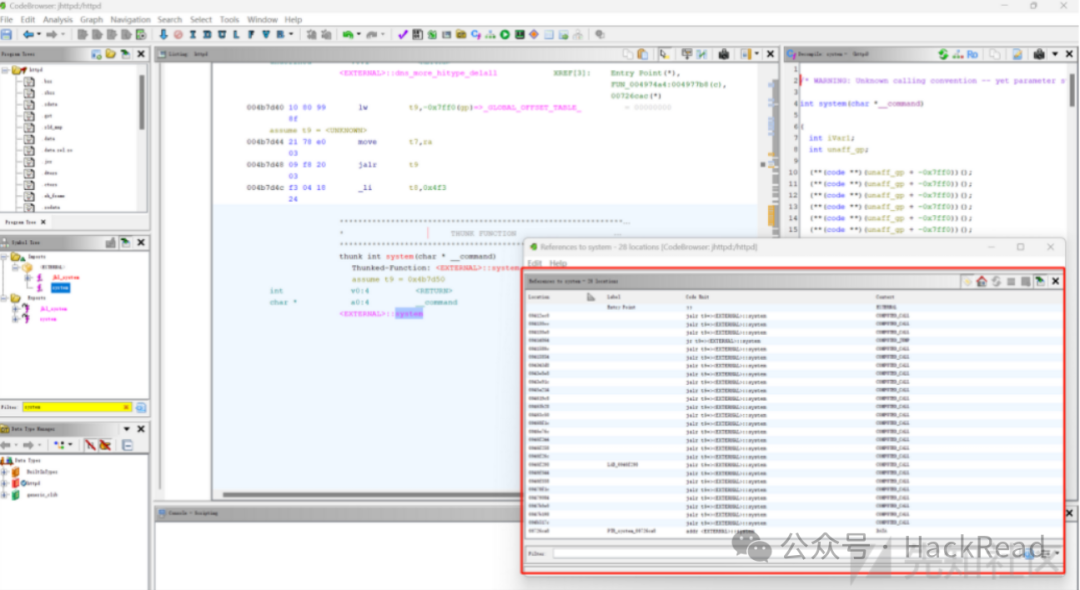
Task: Sort references by the Context column
Action: [x=885, y=297]
